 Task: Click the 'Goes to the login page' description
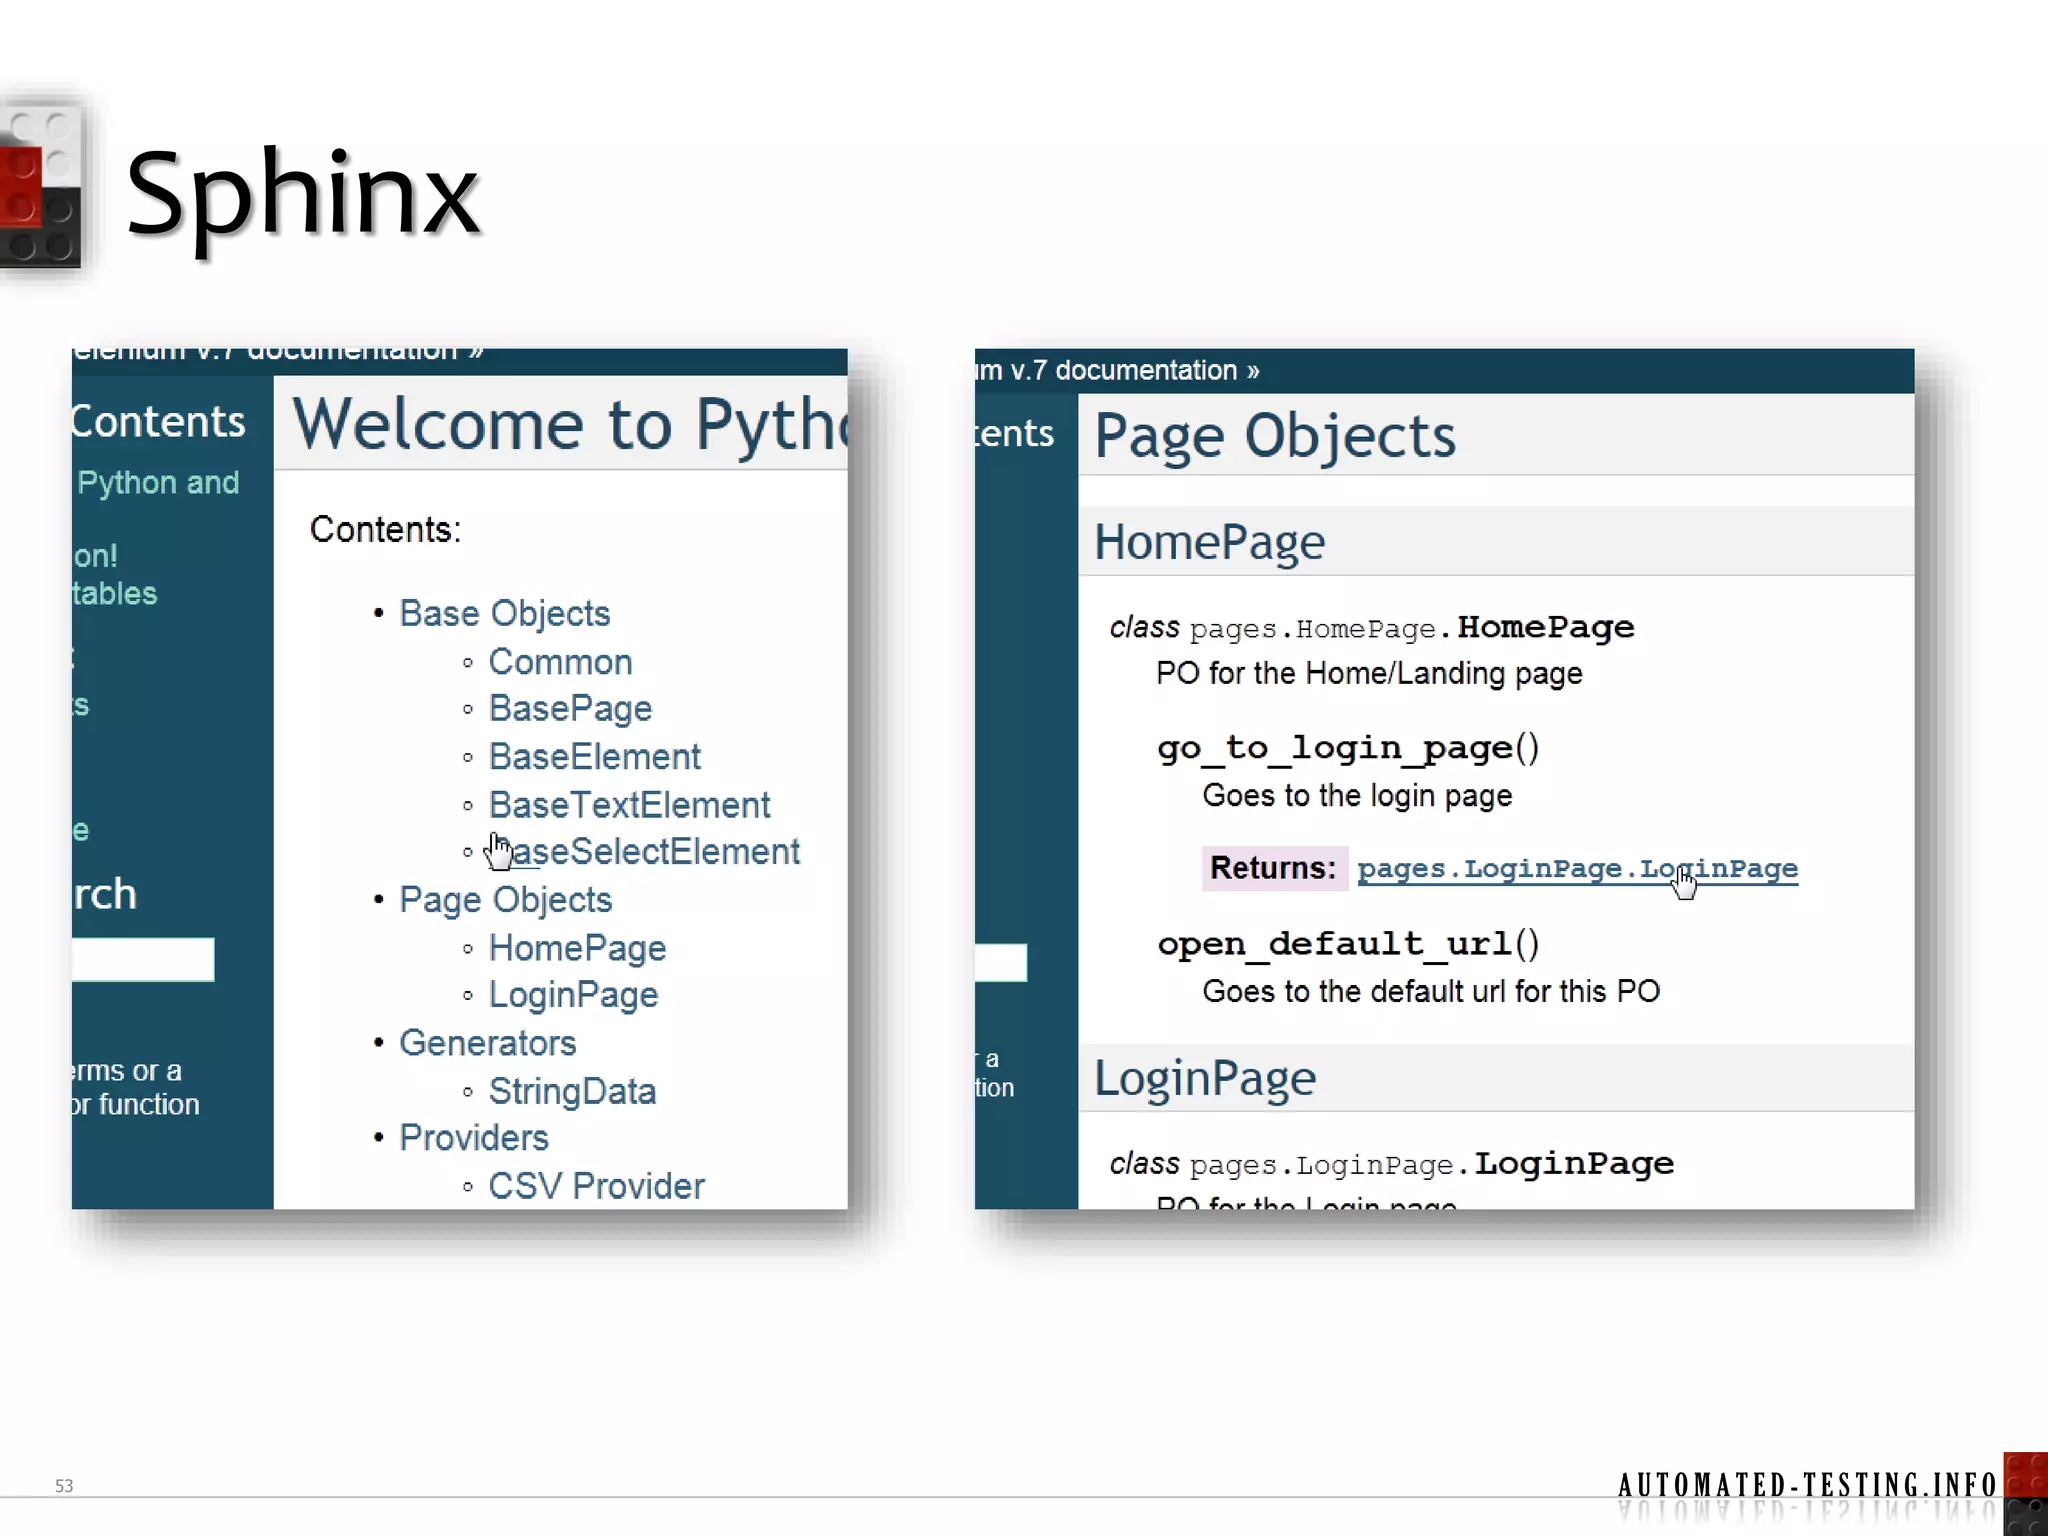1357,796
